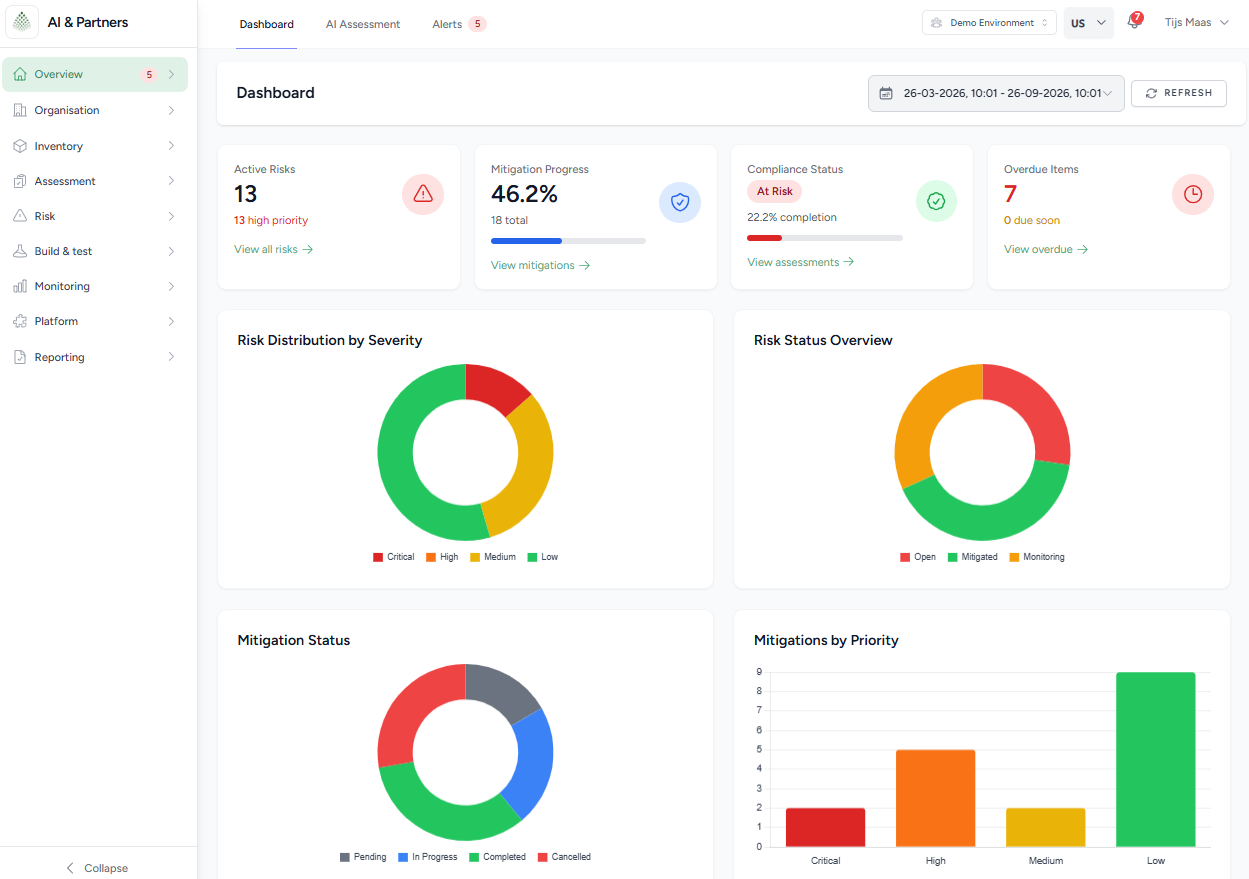The height and width of the screenshot is (879, 1249).
Task: Expand the Inventory menu chevron
Action: coord(172,146)
